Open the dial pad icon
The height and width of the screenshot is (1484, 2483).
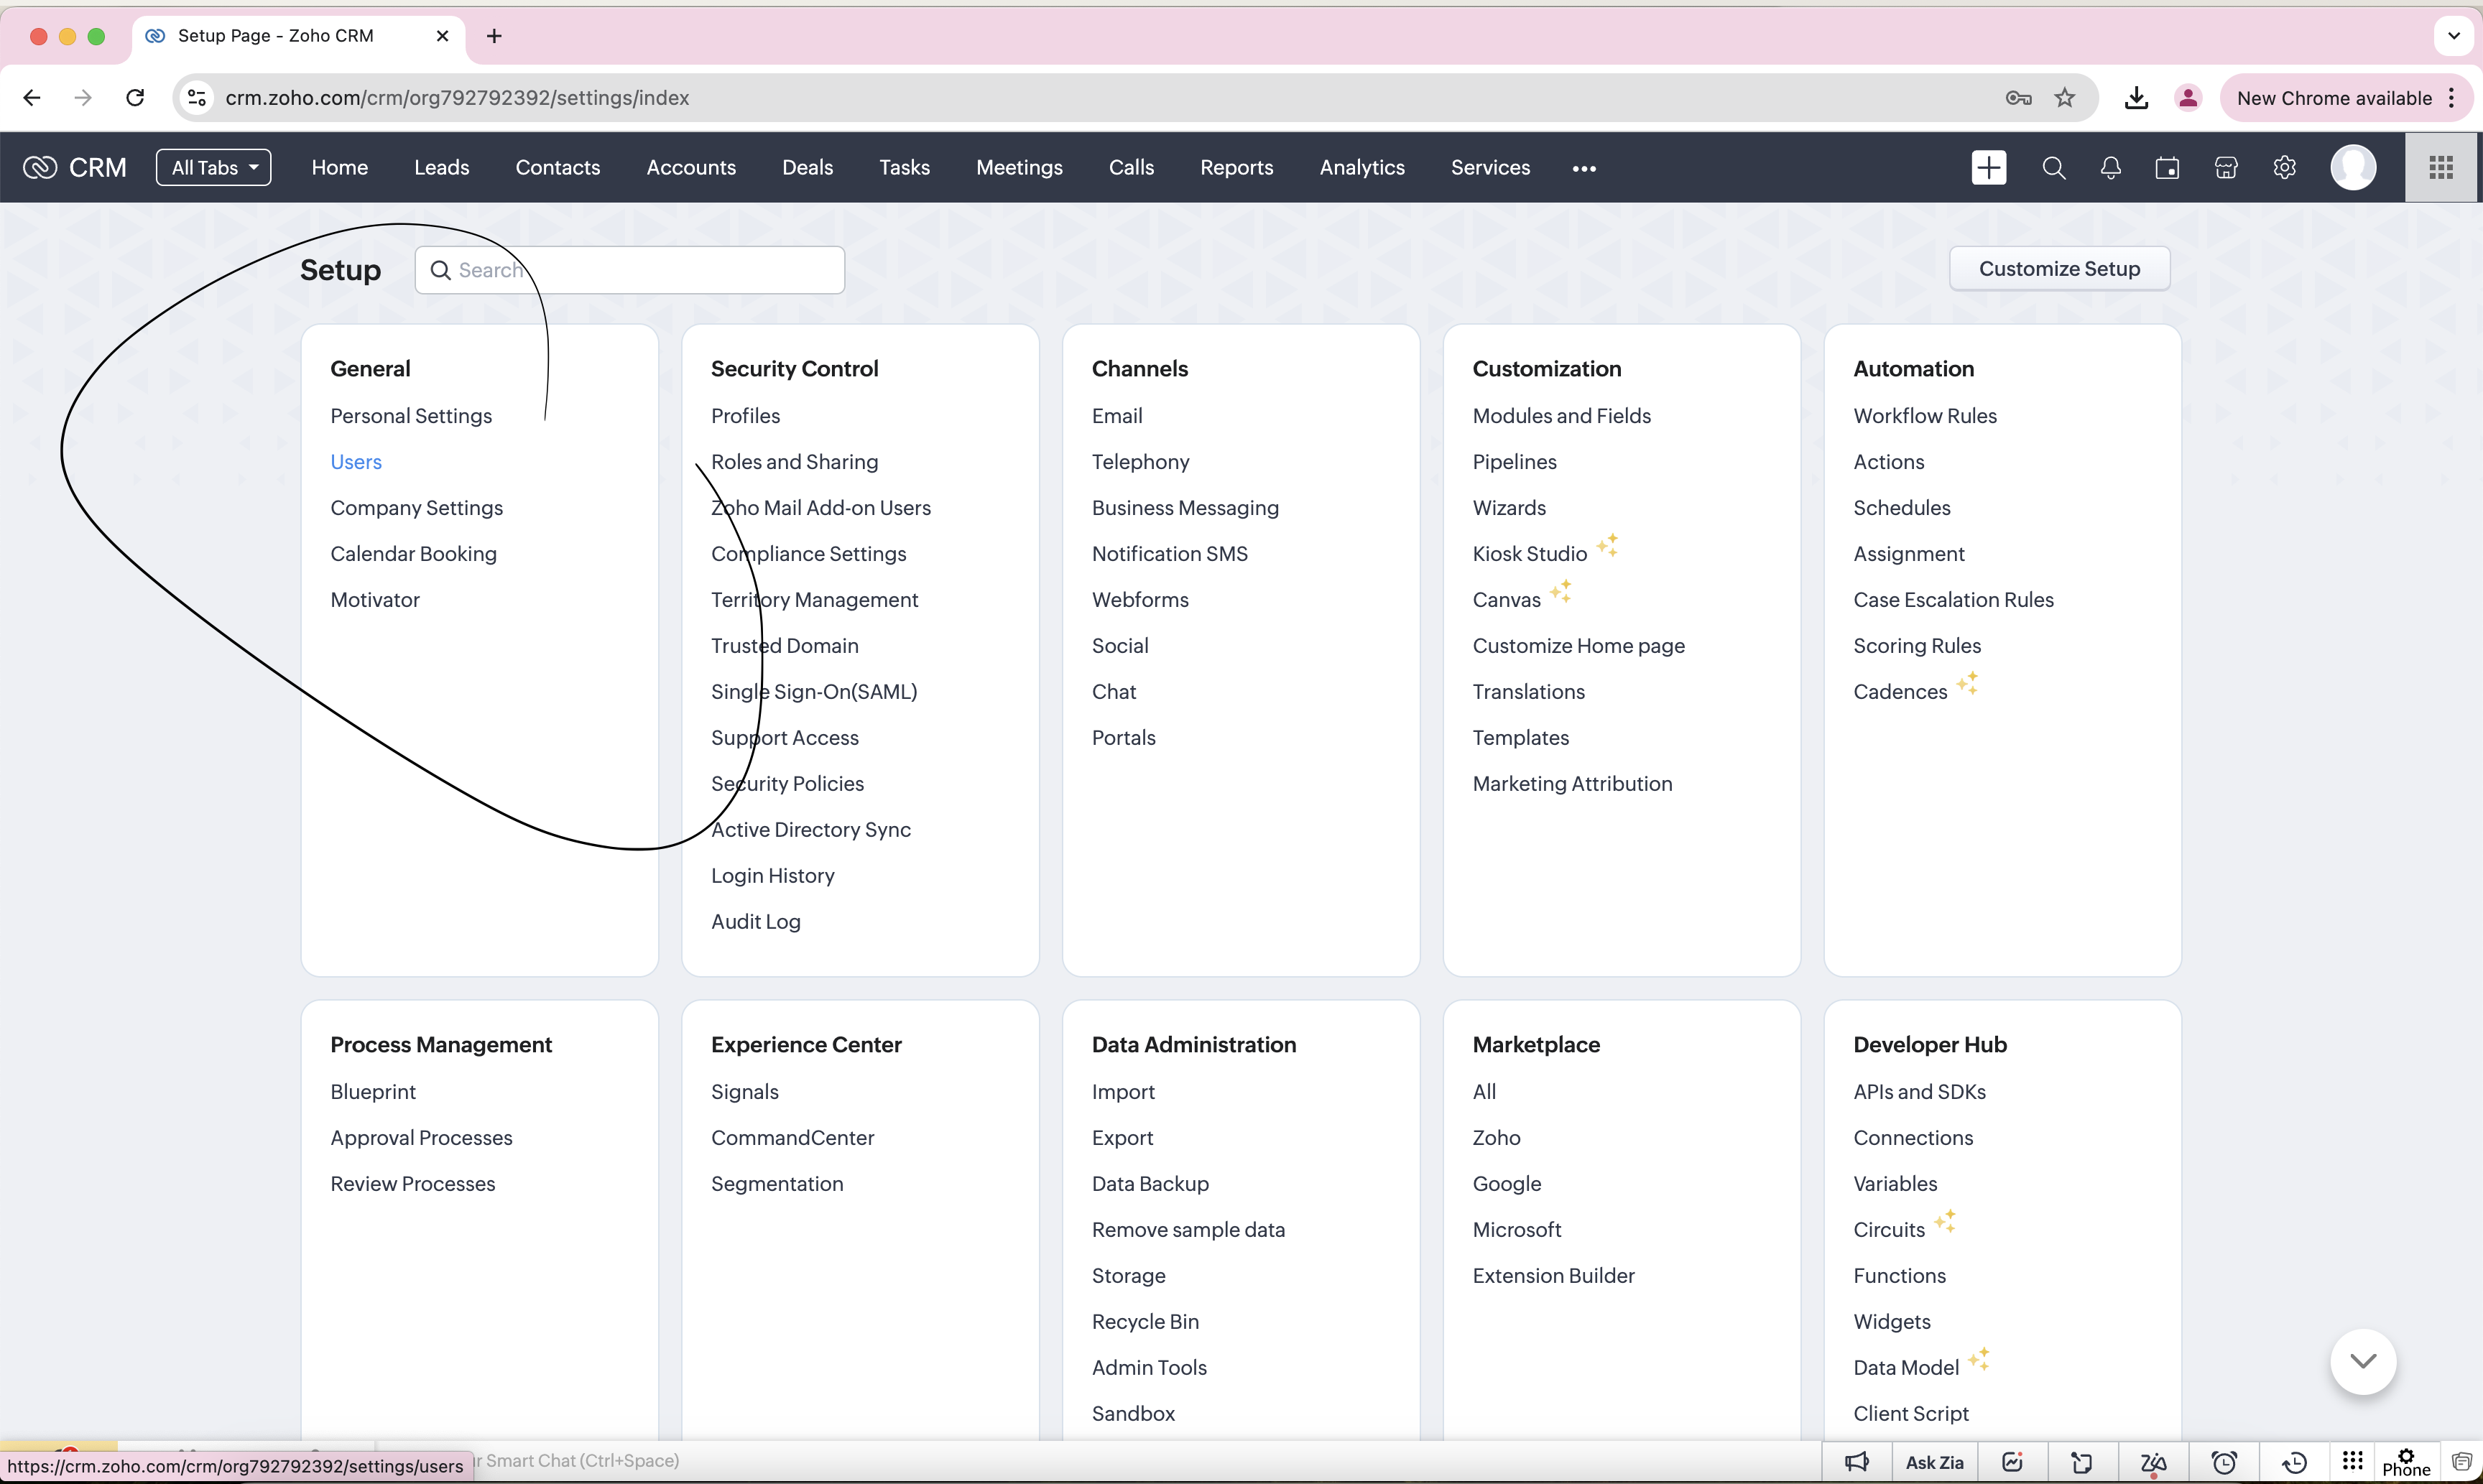point(2352,1460)
